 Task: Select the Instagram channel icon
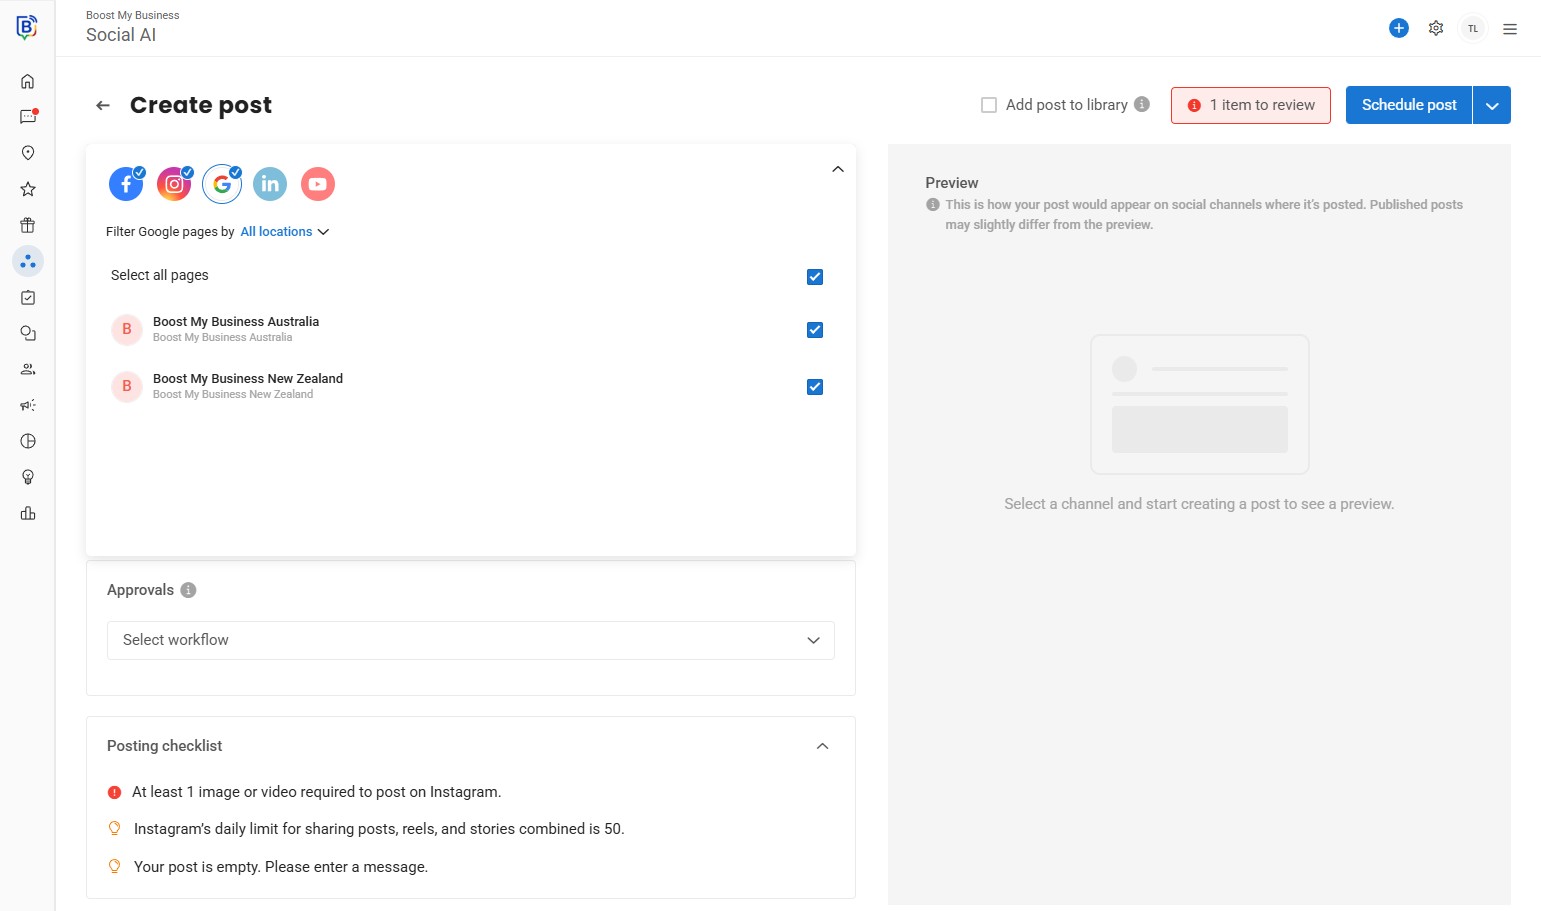pos(174,184)
